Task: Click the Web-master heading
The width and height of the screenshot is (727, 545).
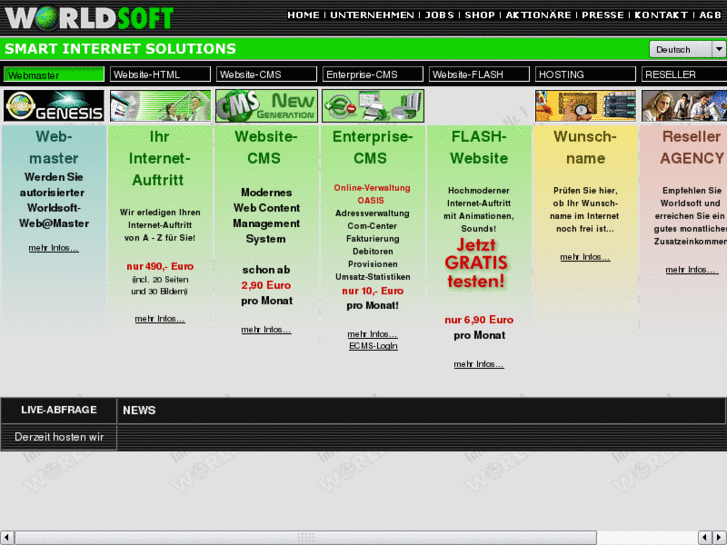Action: pyautogui.click(x=54, y=147)
